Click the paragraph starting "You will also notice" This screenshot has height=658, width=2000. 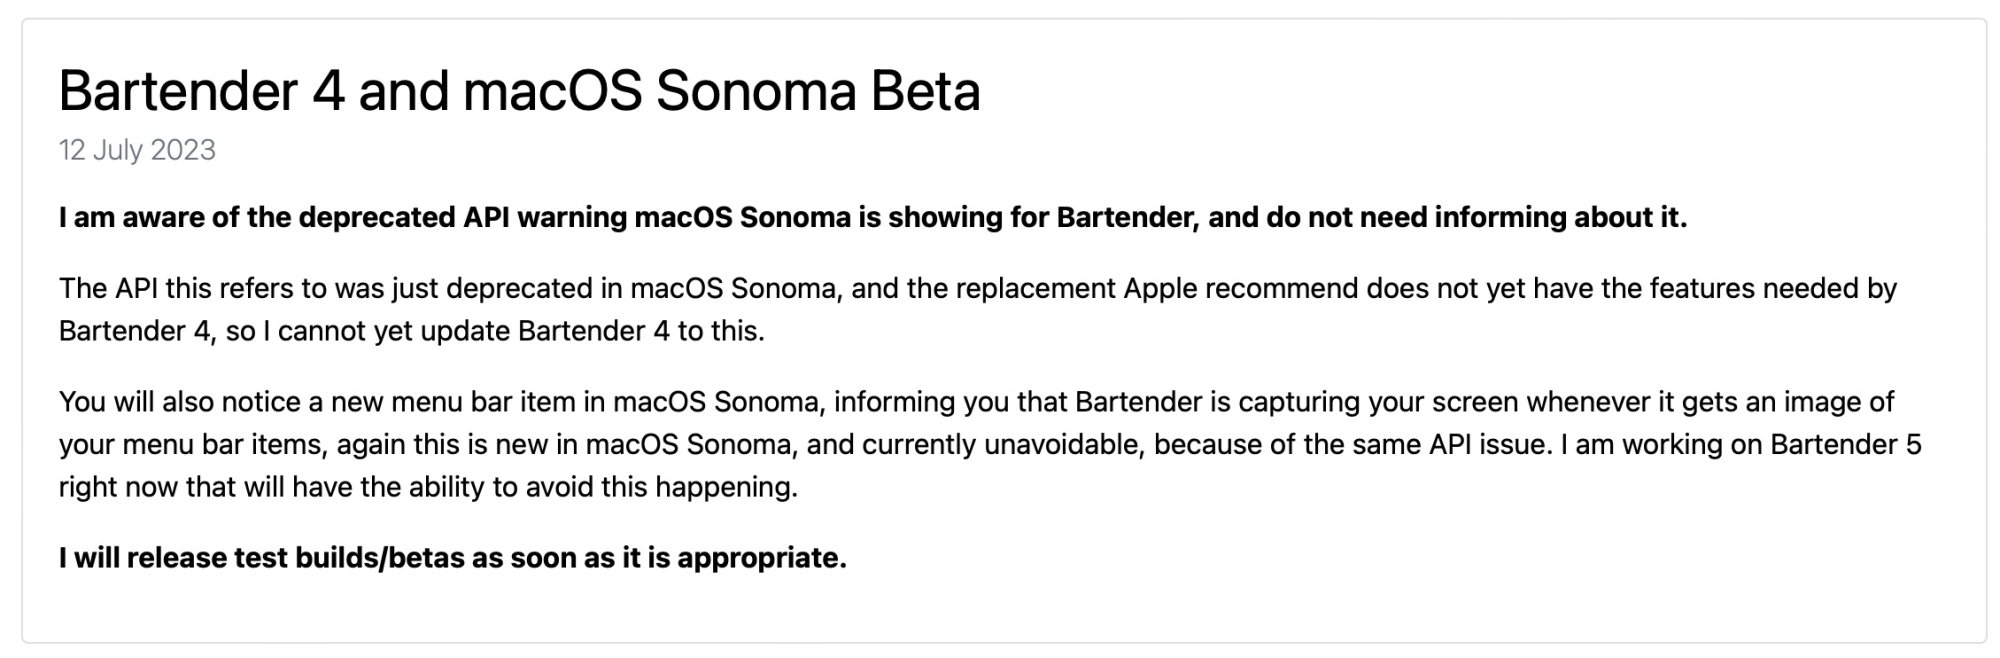pyautogui.click(x=990, y=444)
